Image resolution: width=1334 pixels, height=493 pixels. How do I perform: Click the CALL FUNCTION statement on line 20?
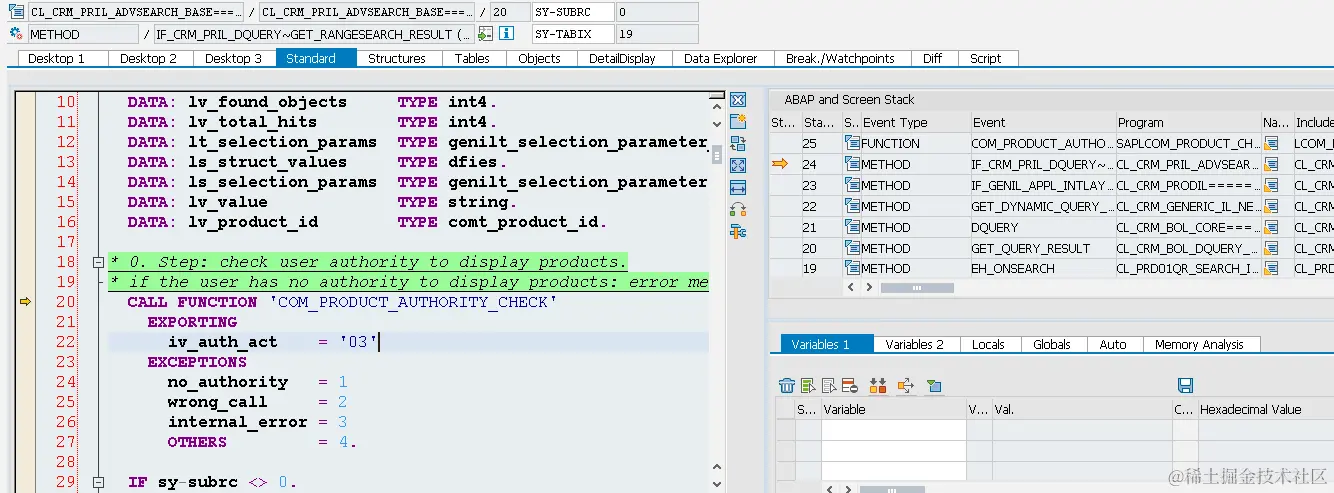click(342, 302)
